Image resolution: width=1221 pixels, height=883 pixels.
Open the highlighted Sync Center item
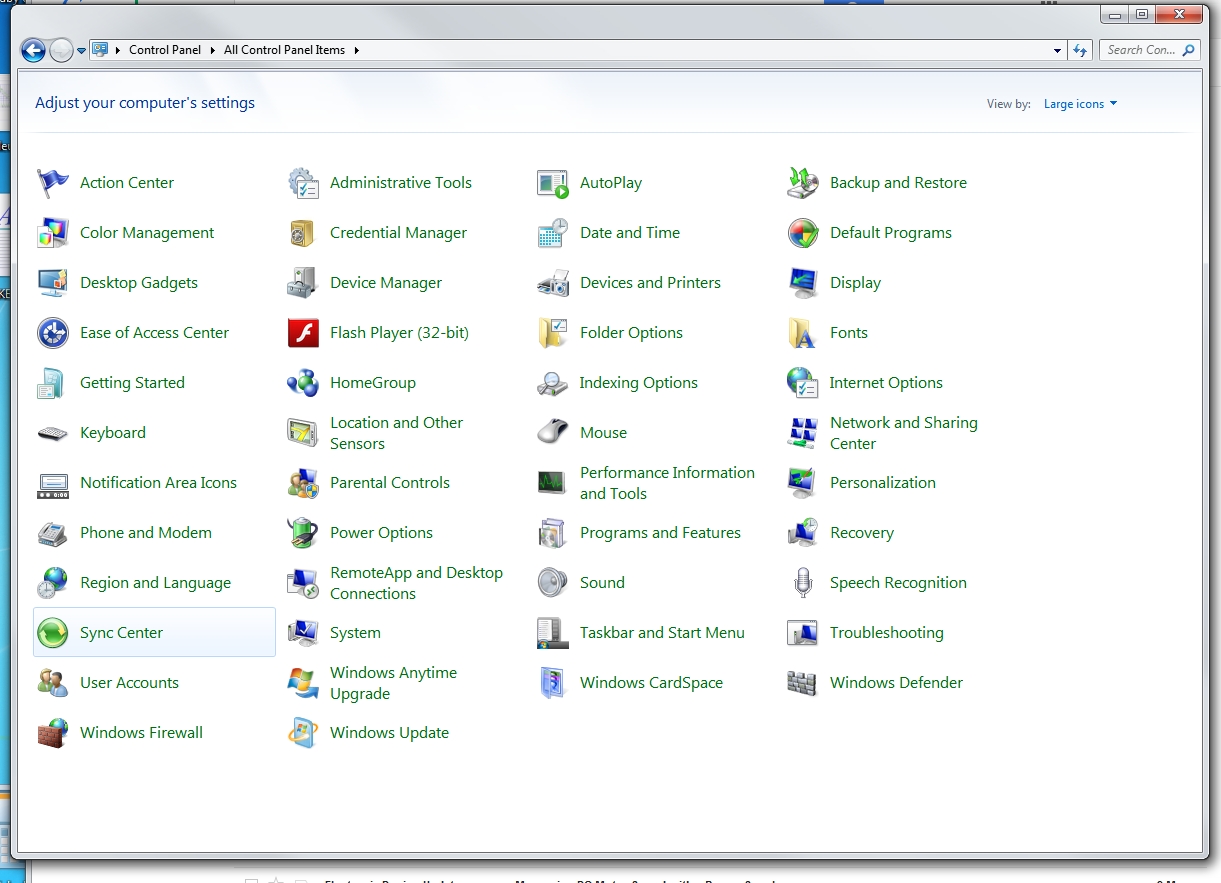[154, 632]
